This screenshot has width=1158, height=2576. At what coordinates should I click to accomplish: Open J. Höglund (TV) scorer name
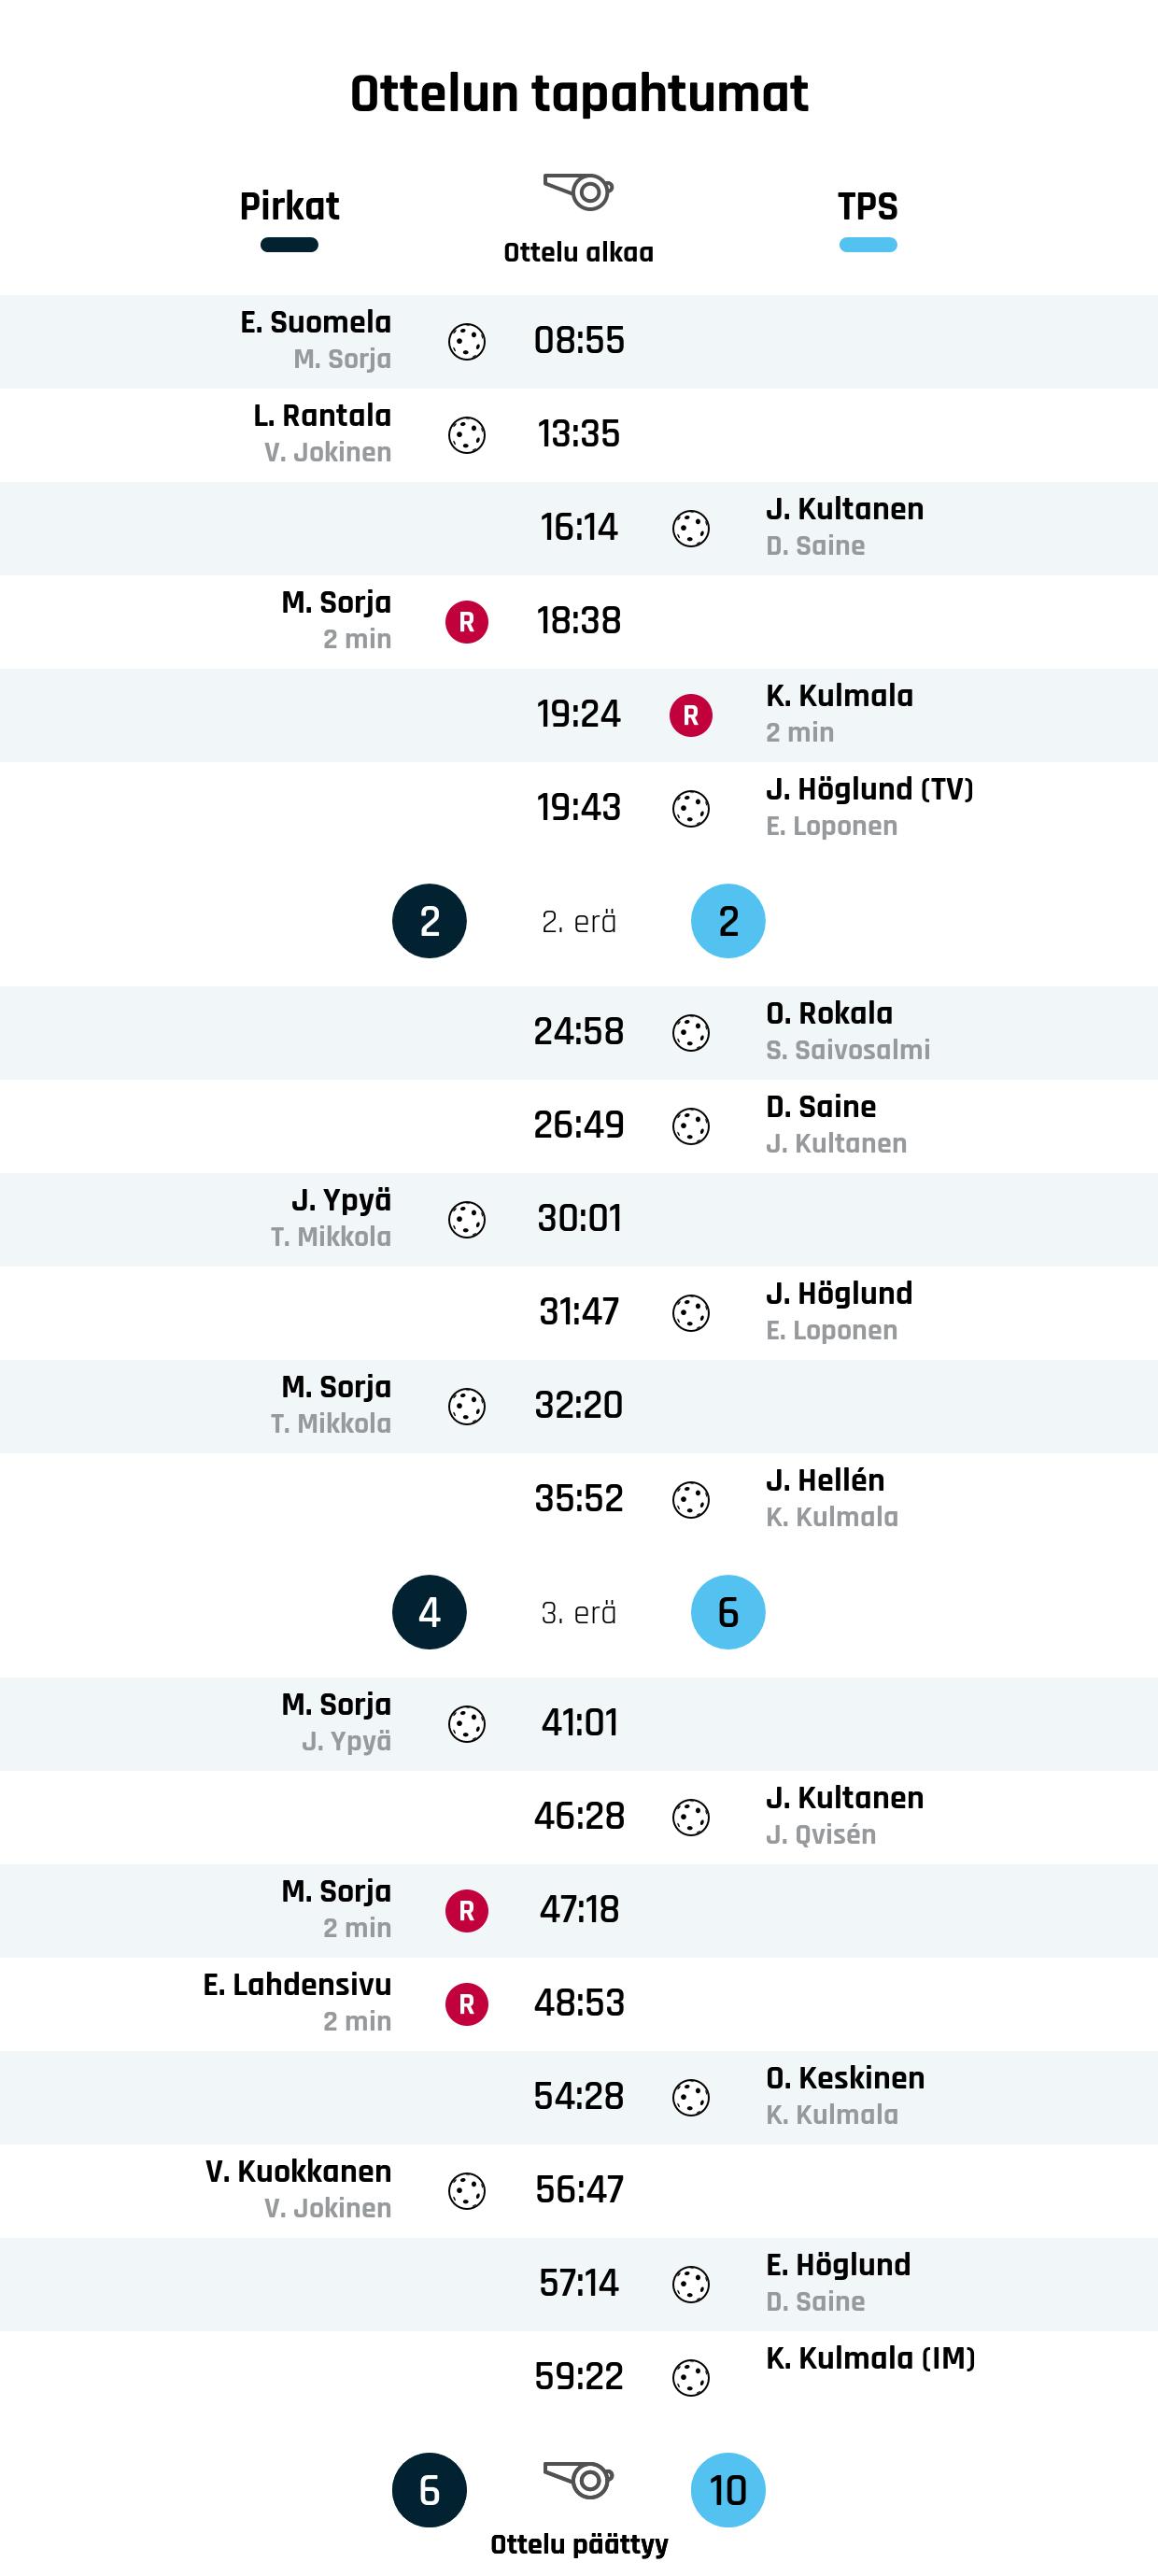coord(869,789)
